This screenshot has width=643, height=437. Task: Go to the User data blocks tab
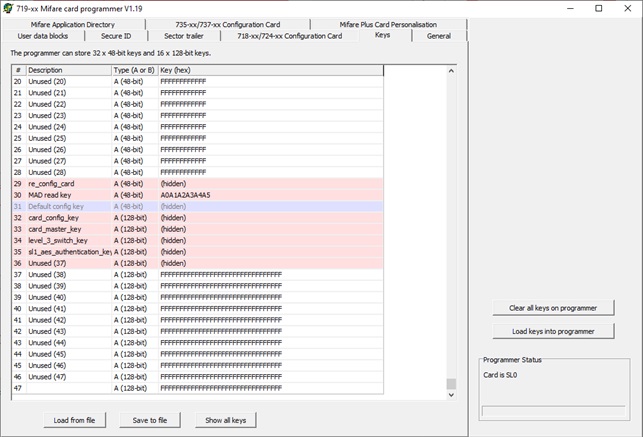[43, 36]
